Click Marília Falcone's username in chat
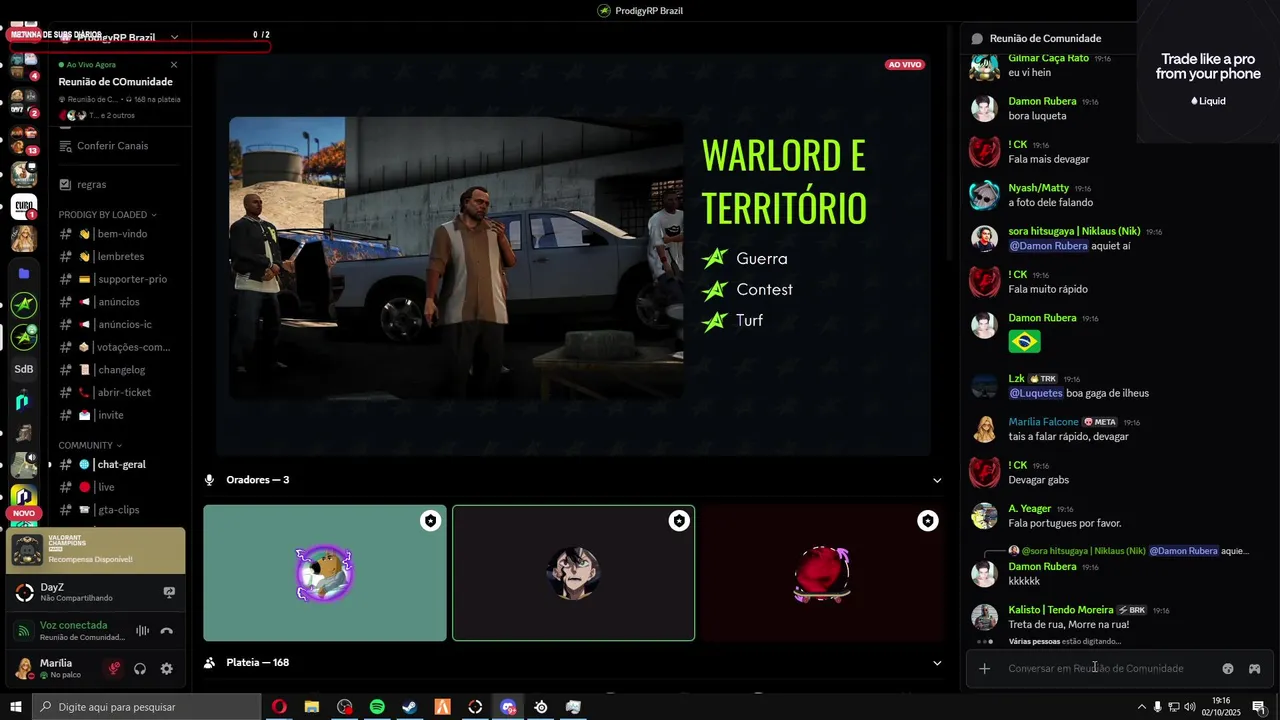The width and height of the screenshot is (1280, 720). tap(1043, 422)
